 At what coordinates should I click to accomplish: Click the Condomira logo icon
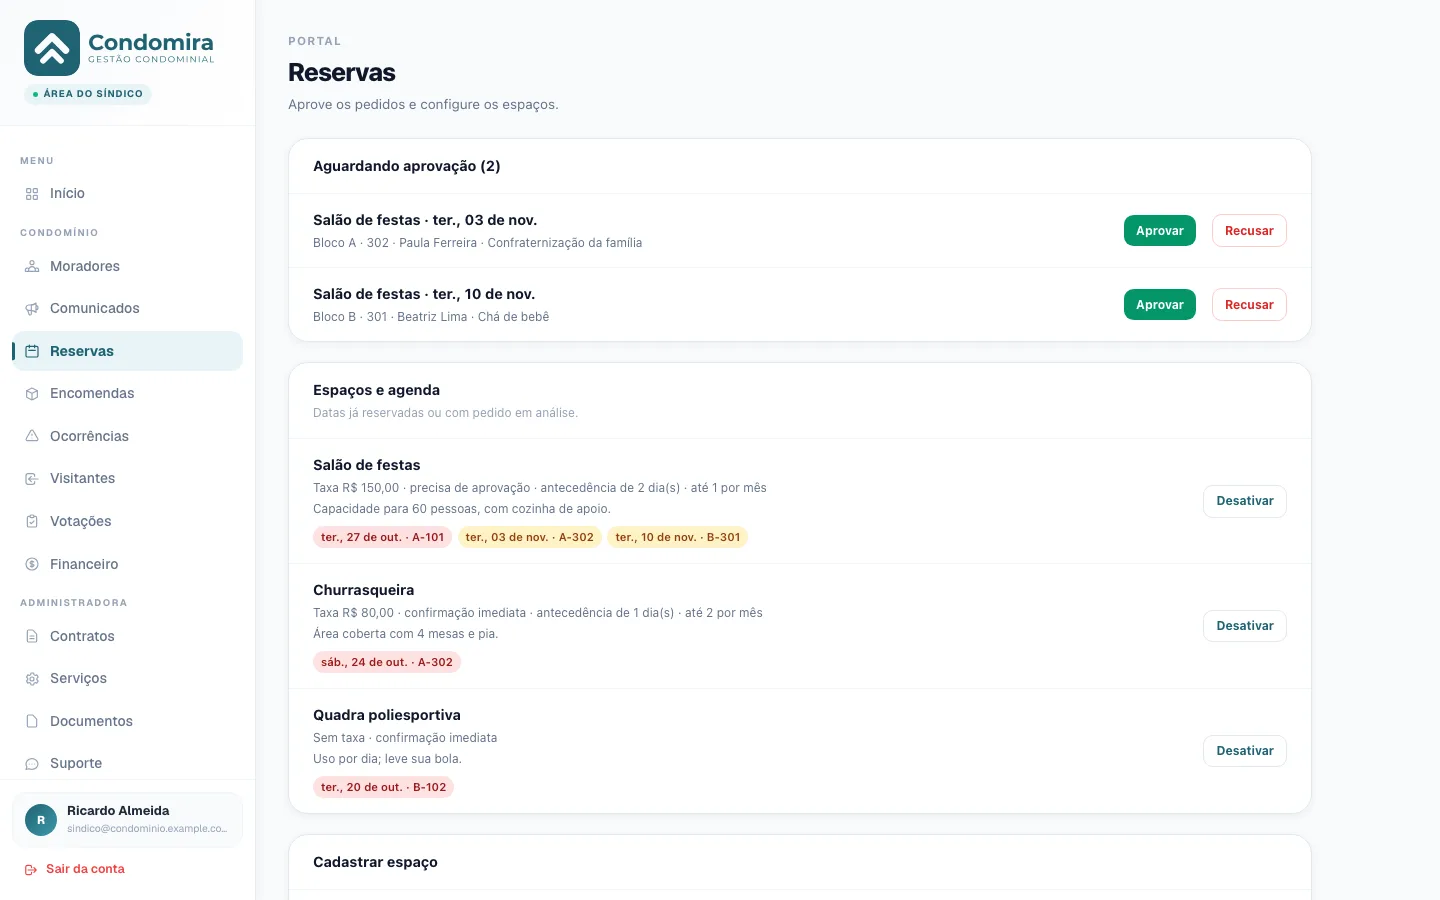[52, 48]
